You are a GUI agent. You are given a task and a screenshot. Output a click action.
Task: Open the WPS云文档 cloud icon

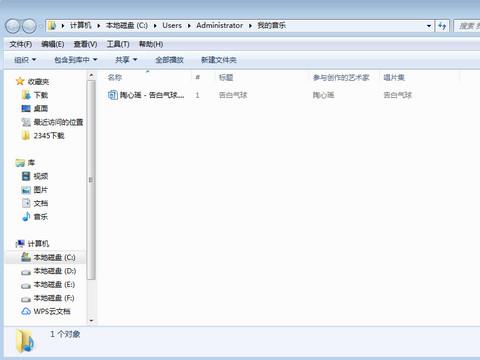(x=26, y=311)
